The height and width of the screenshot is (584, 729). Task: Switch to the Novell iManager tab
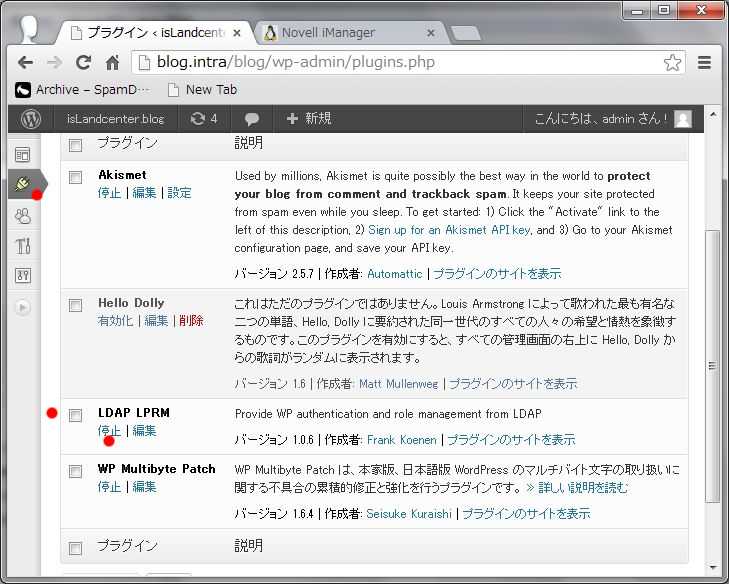tap(349, 33)
